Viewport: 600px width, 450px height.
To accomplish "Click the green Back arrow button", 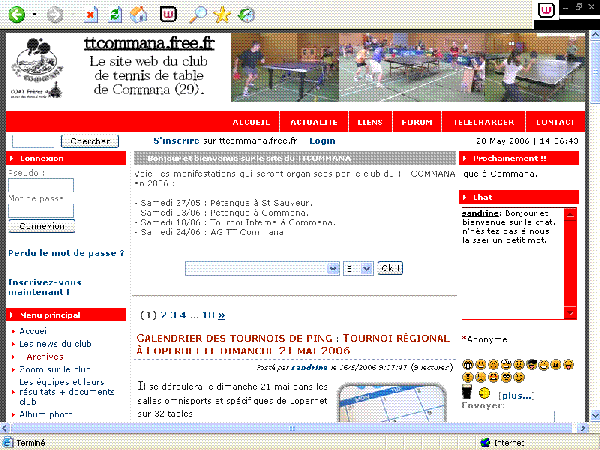I will (x=16, y=15).
